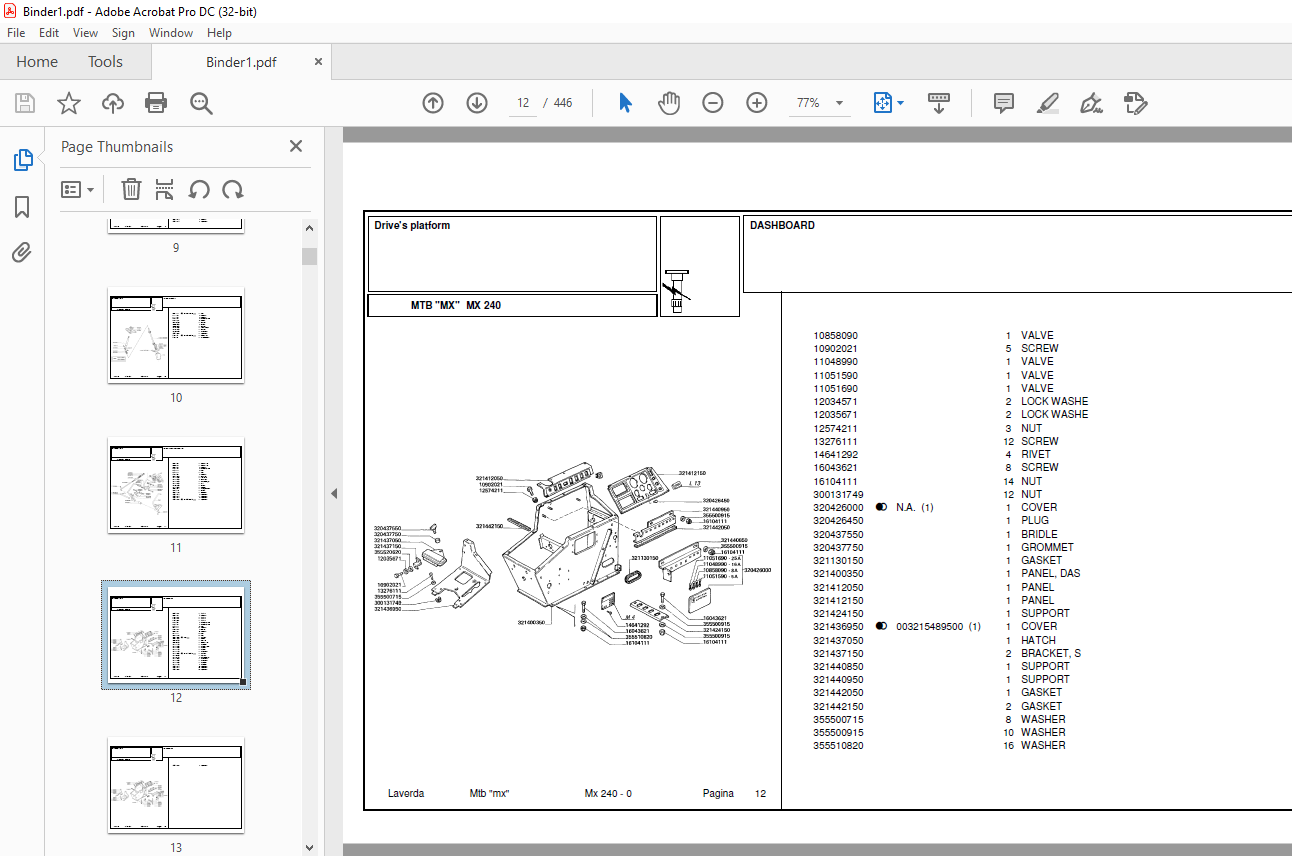Open the Sign menu
Image resolution: width=1292 pixels, height=856 pixels.
pos(123,33)
